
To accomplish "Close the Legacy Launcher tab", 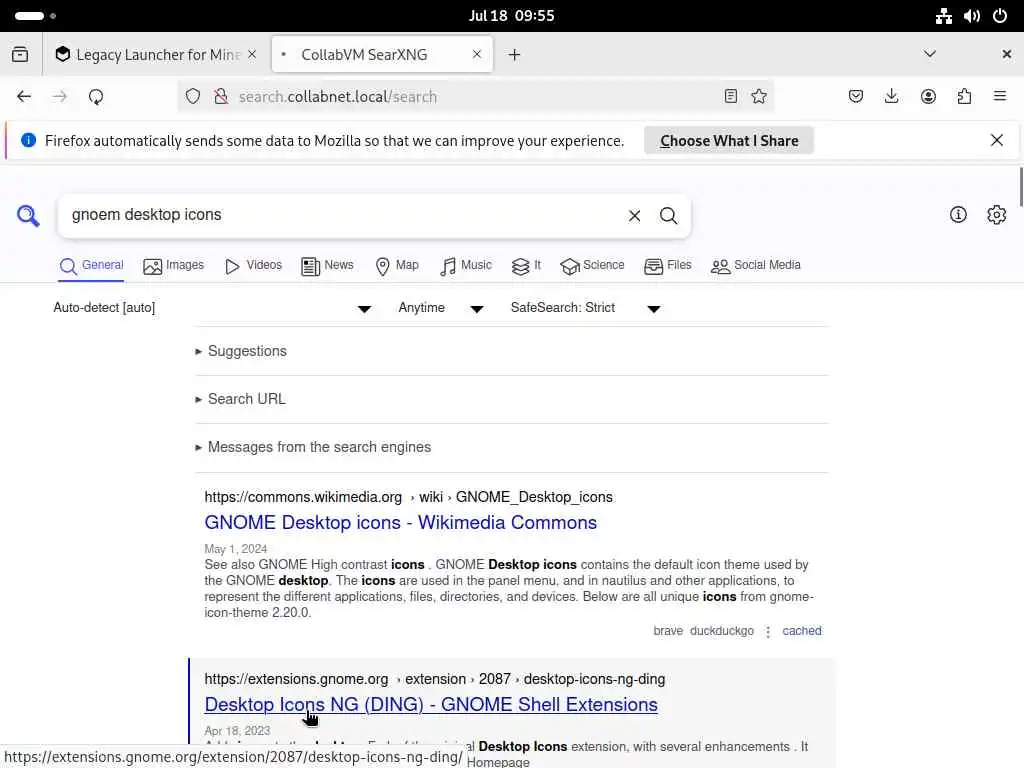I will 252,54.
